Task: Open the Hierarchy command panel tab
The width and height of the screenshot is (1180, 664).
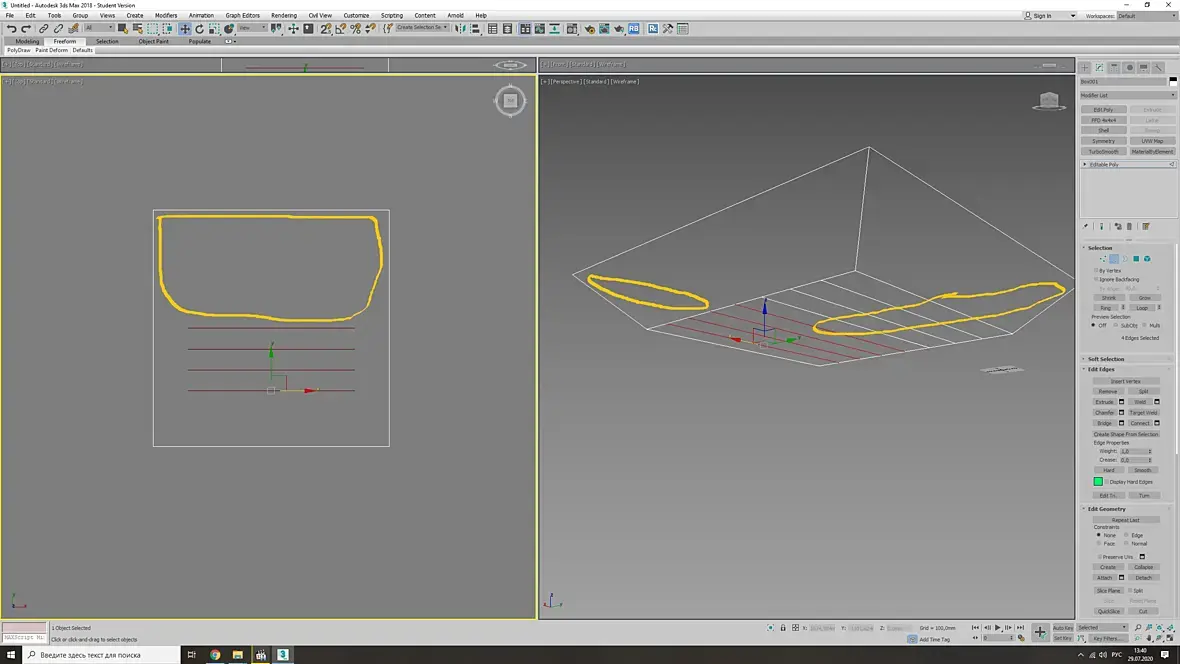Action: click(1115, 67)
